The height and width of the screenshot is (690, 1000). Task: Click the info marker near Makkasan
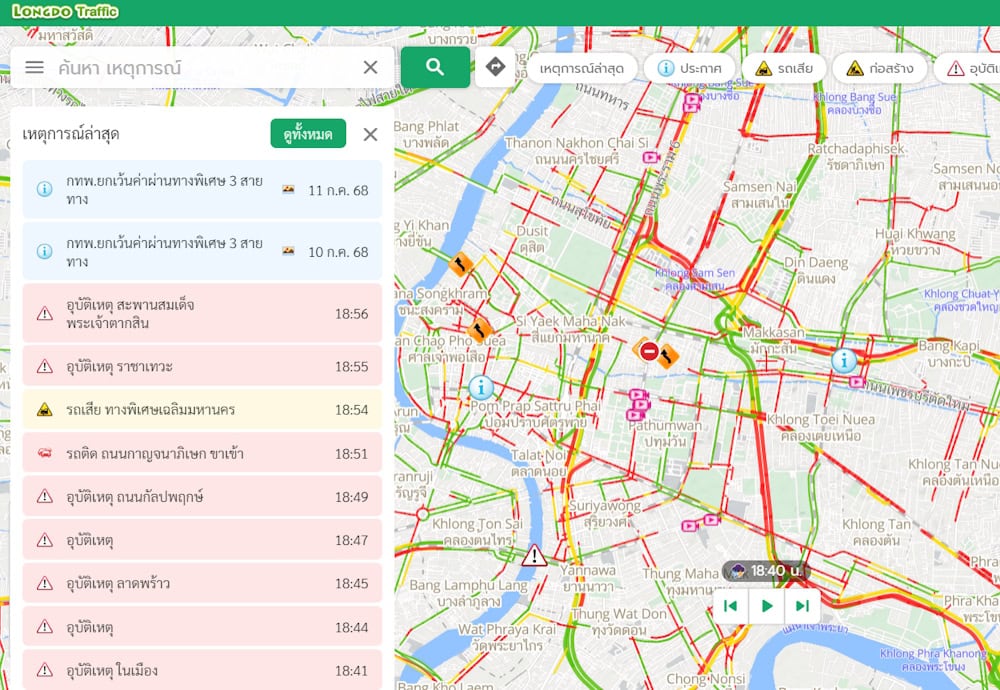click(844, 360)
